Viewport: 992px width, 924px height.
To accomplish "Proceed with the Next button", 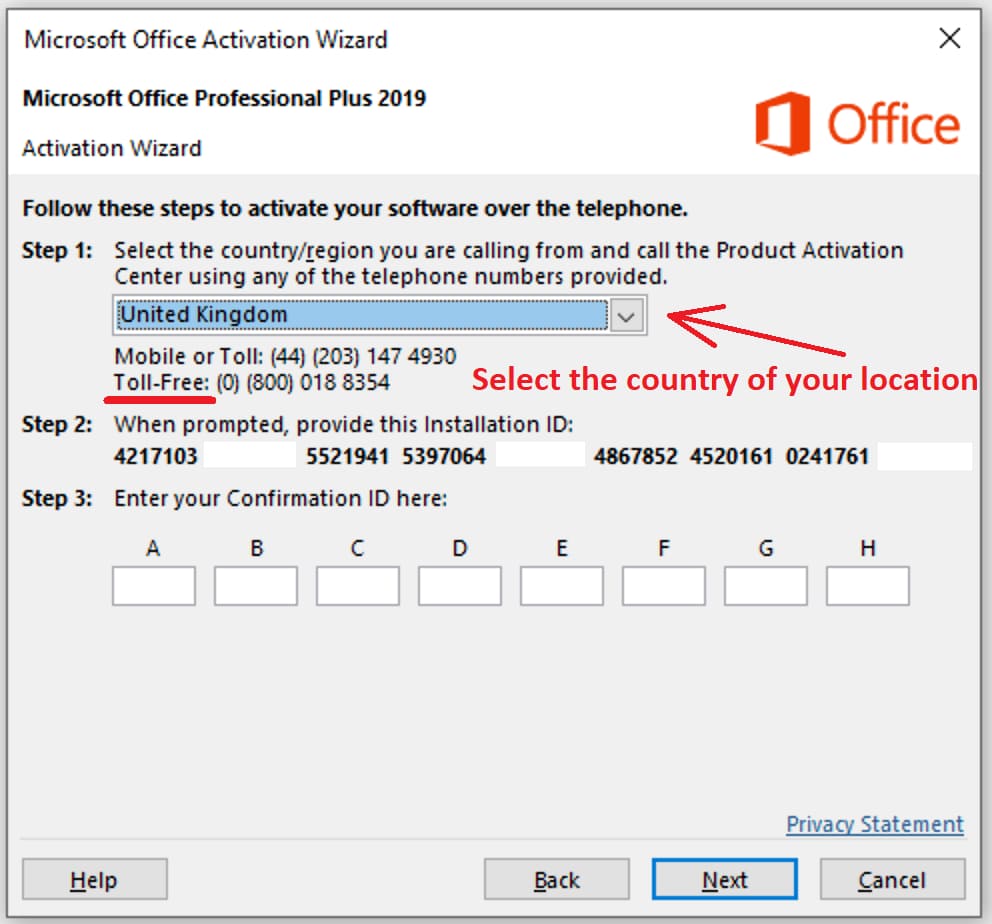I will pos(724,880).
